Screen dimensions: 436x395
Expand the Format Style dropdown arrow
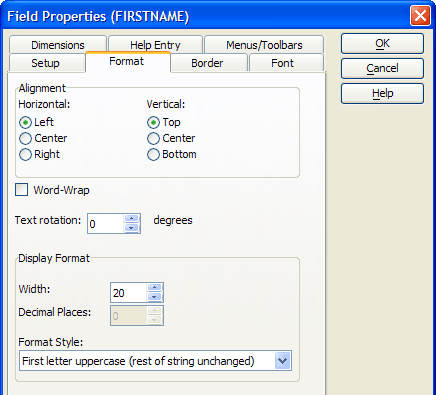[x=283, y=361]
